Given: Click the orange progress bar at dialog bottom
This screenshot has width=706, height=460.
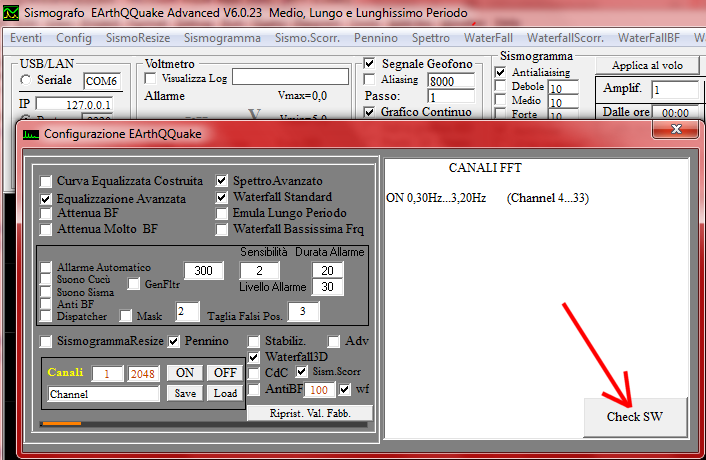Looking at the screenshot, I should [x=61, y=424].
